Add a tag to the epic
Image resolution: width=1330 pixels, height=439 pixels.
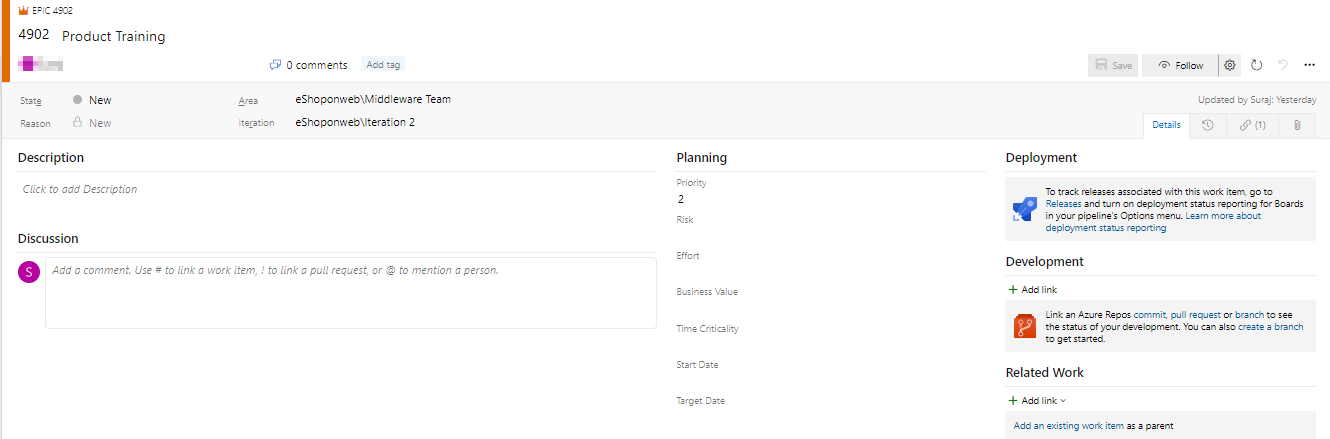click(x=383, y=65)
